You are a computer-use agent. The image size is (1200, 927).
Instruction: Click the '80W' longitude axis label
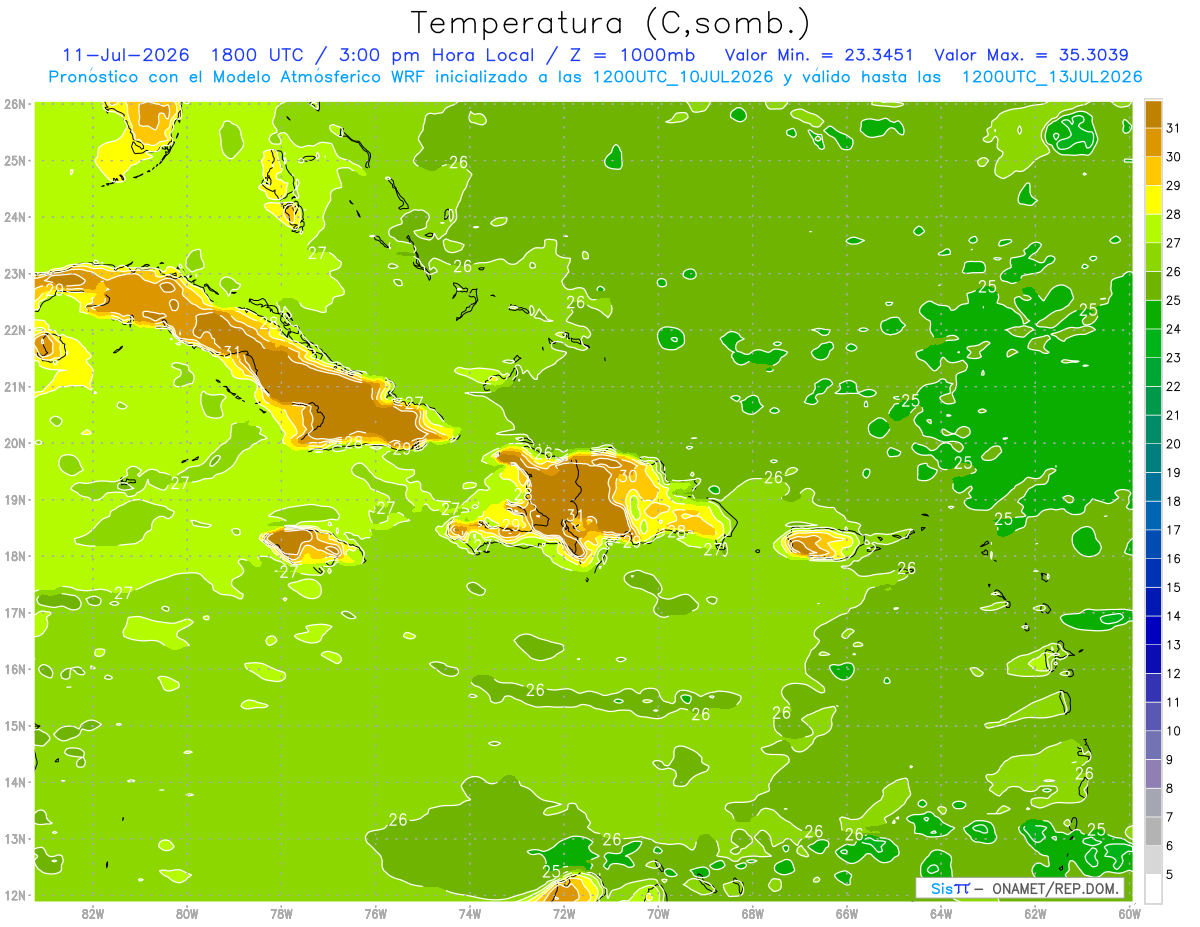186,913
